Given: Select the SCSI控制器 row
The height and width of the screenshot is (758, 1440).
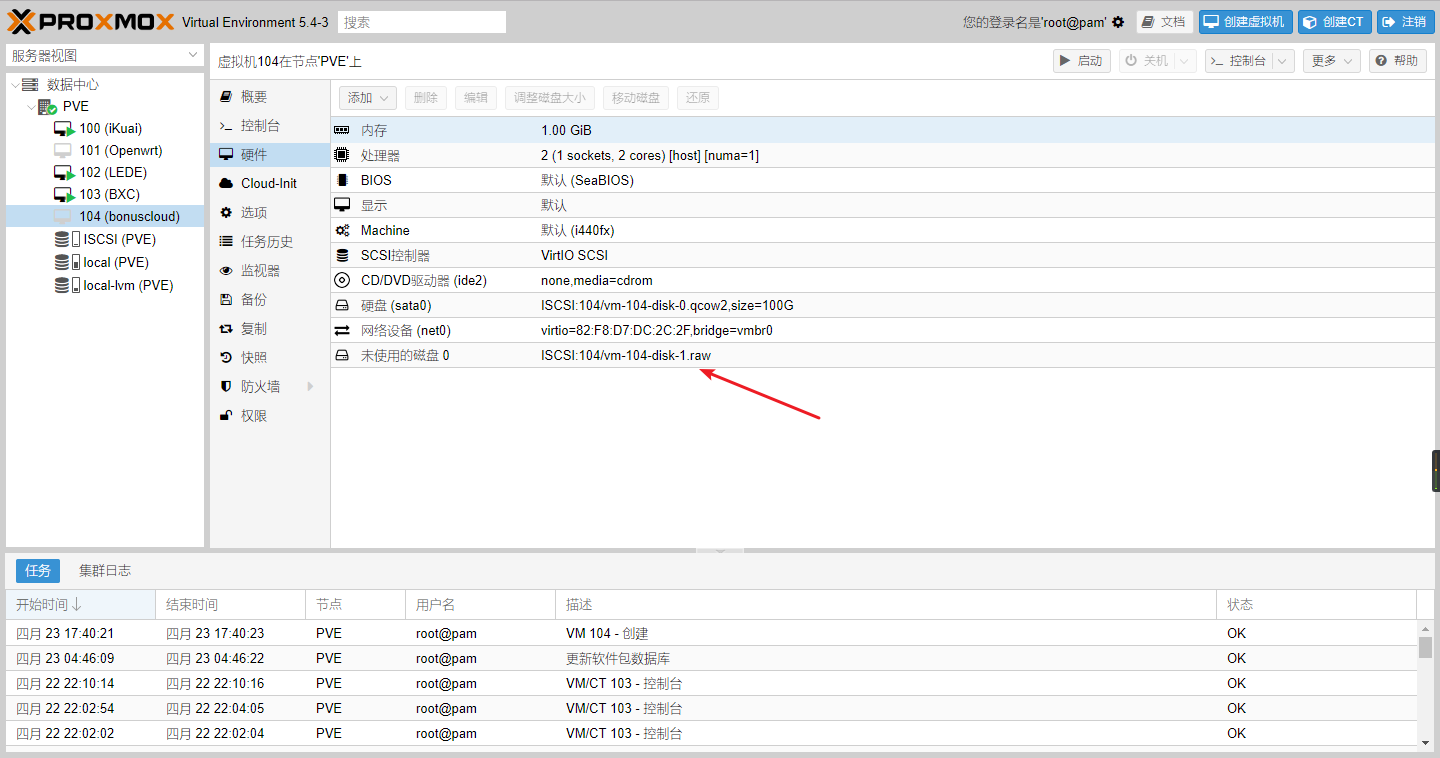Looking at the screenshot, I should coord(883,256).
